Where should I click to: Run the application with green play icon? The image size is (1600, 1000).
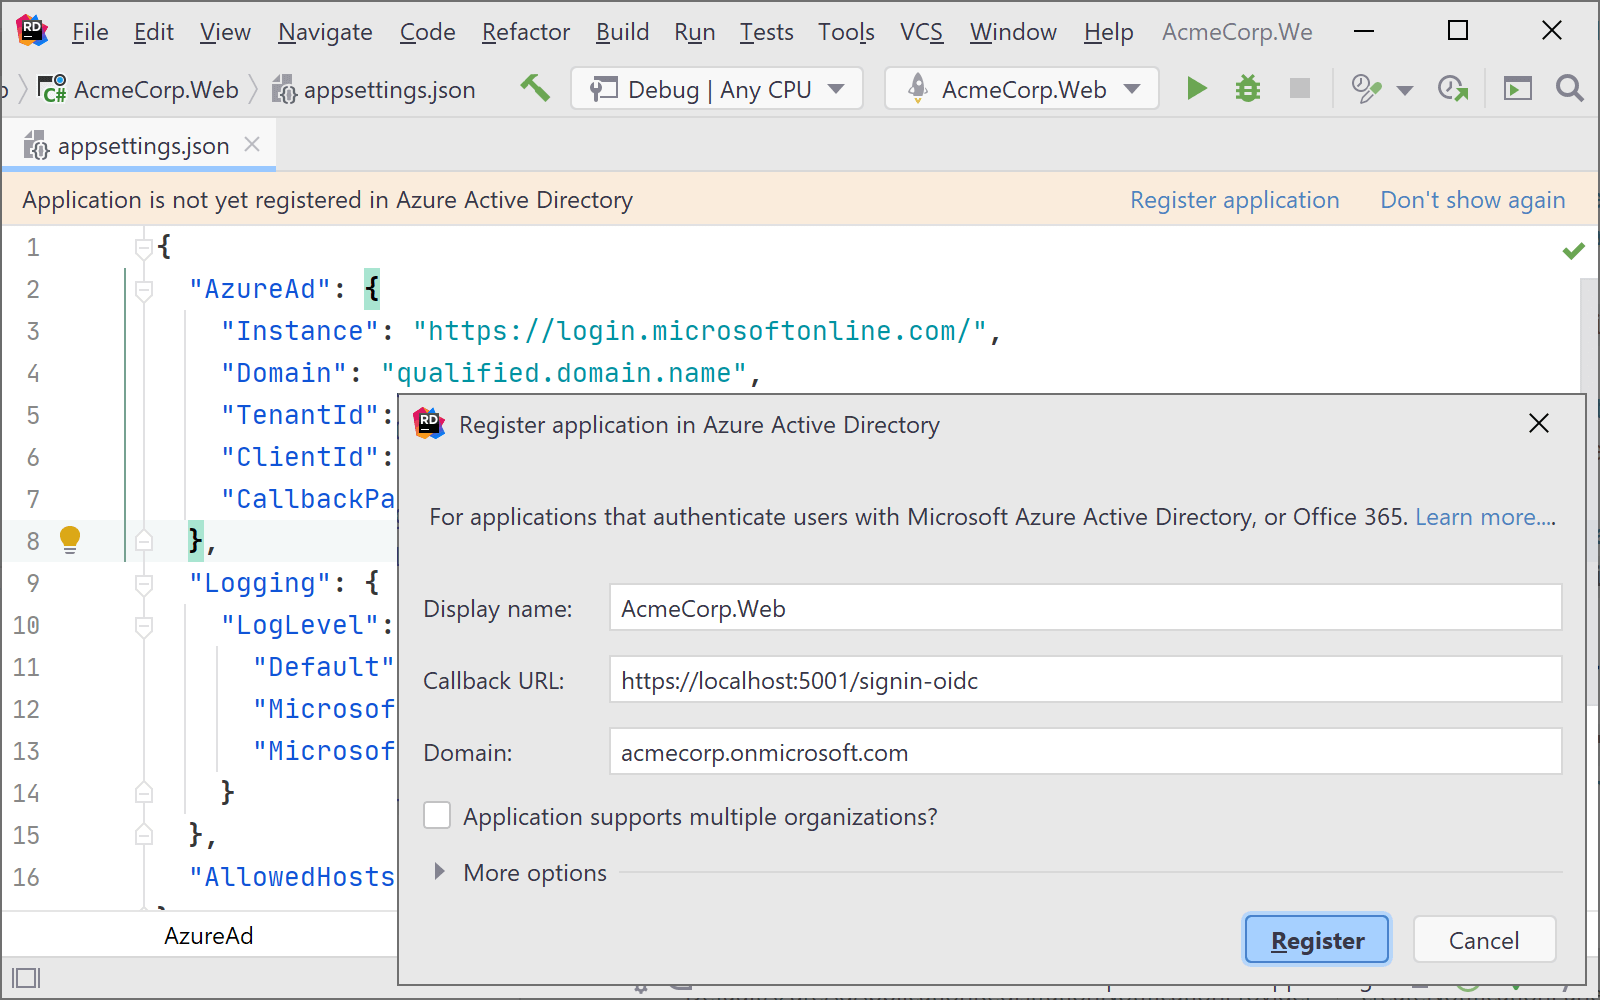[1196, 89]
